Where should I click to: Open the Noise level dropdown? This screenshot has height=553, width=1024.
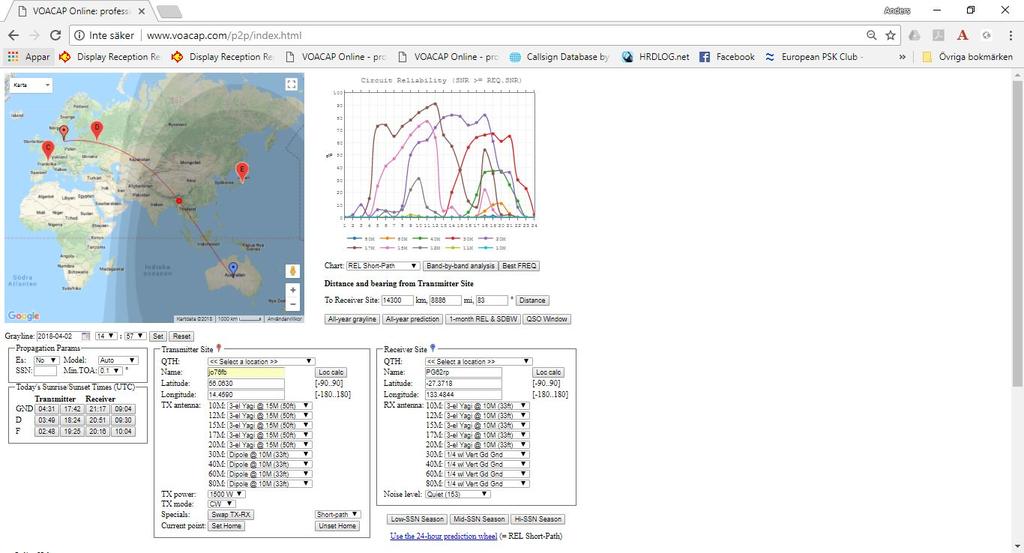click(457, 494)
